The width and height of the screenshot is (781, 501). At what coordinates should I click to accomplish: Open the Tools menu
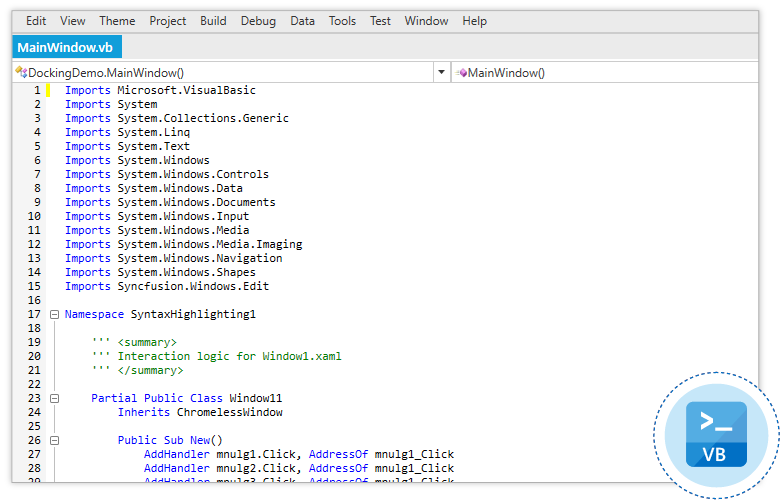(x=342, y=21)
